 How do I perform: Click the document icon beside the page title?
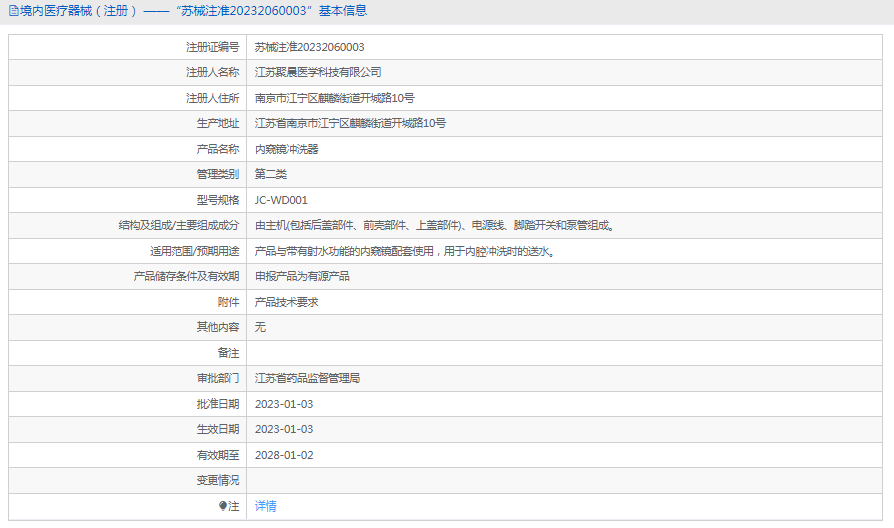click(14, 11)
